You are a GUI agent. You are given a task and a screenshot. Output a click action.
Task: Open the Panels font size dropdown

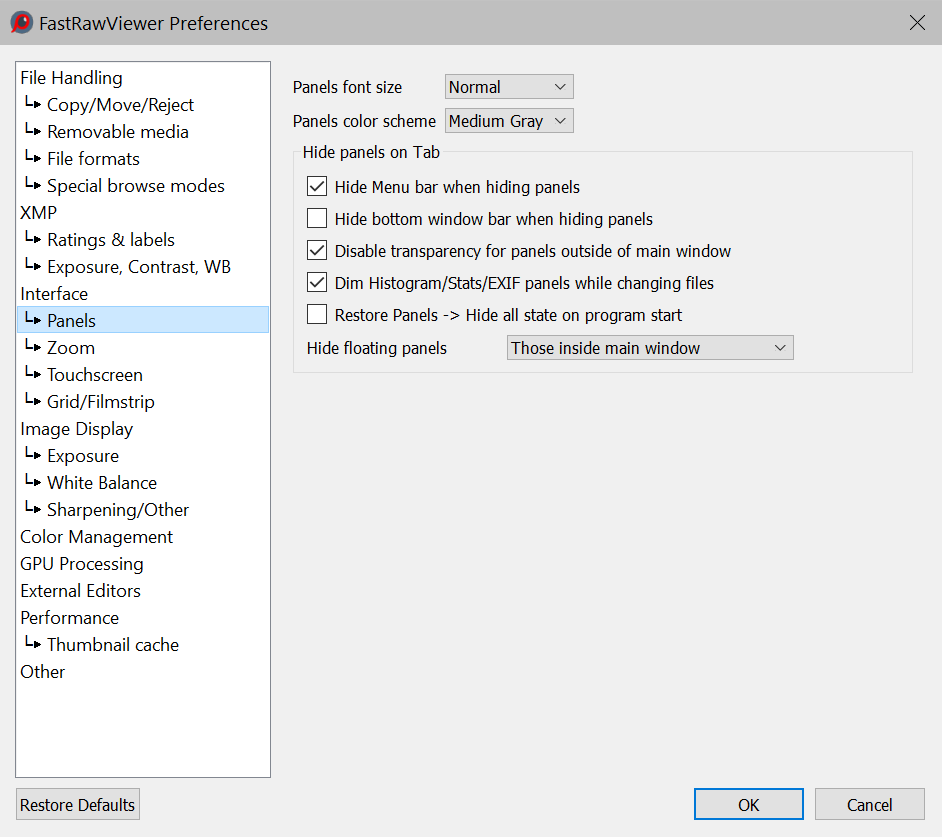(x=509, y=87)
